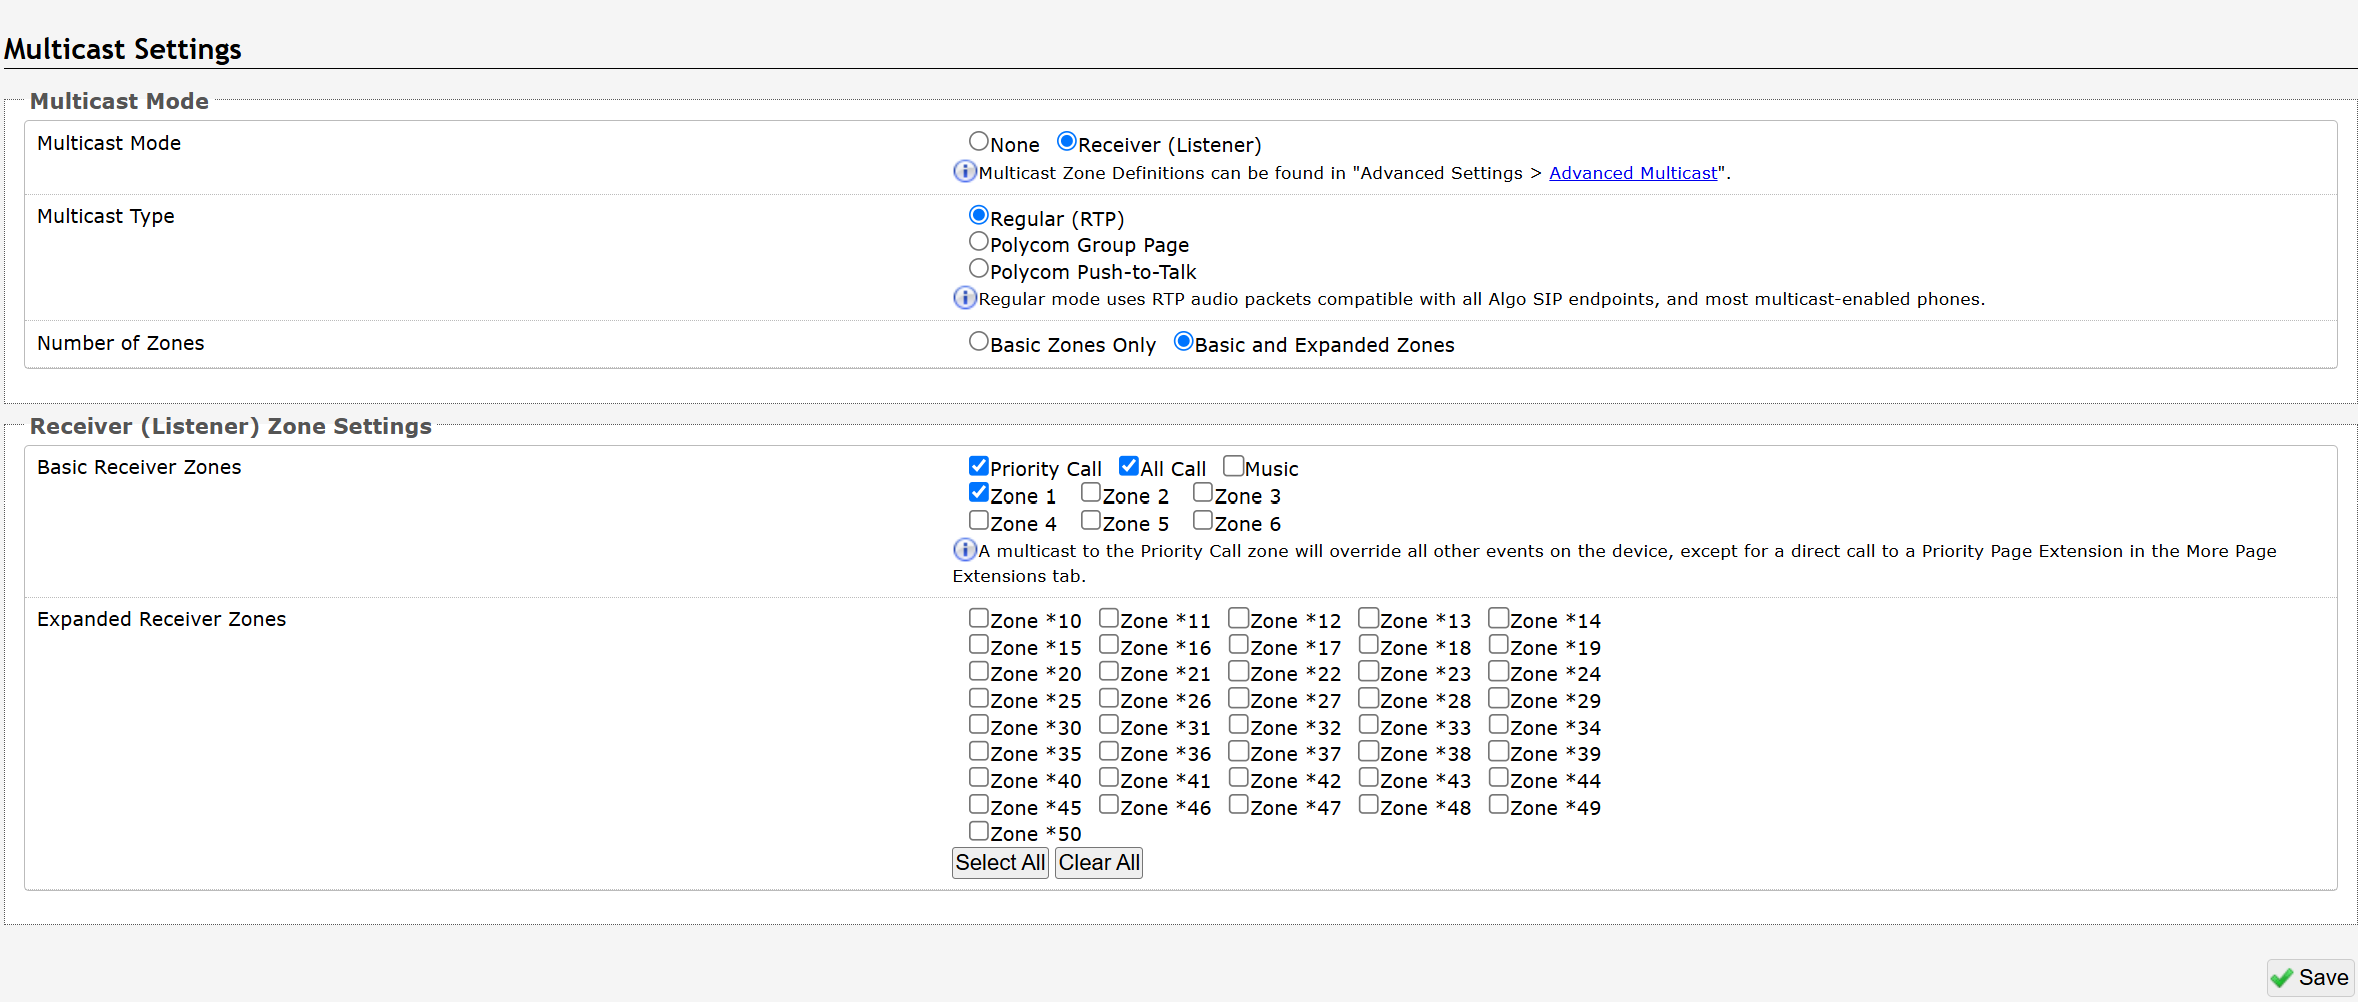Enable the Zone 3 checkbox
2358x1002 pixels.
tap(1203, 493)
